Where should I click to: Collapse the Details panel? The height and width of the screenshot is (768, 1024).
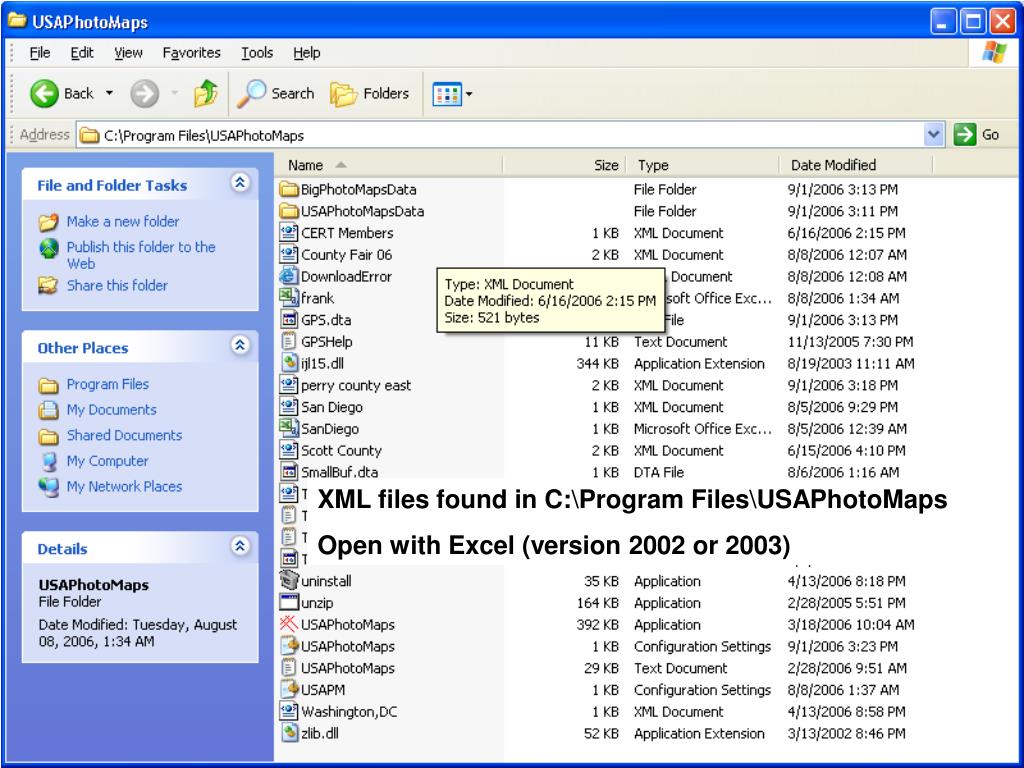pyautogui.click(x=239, y=548)
